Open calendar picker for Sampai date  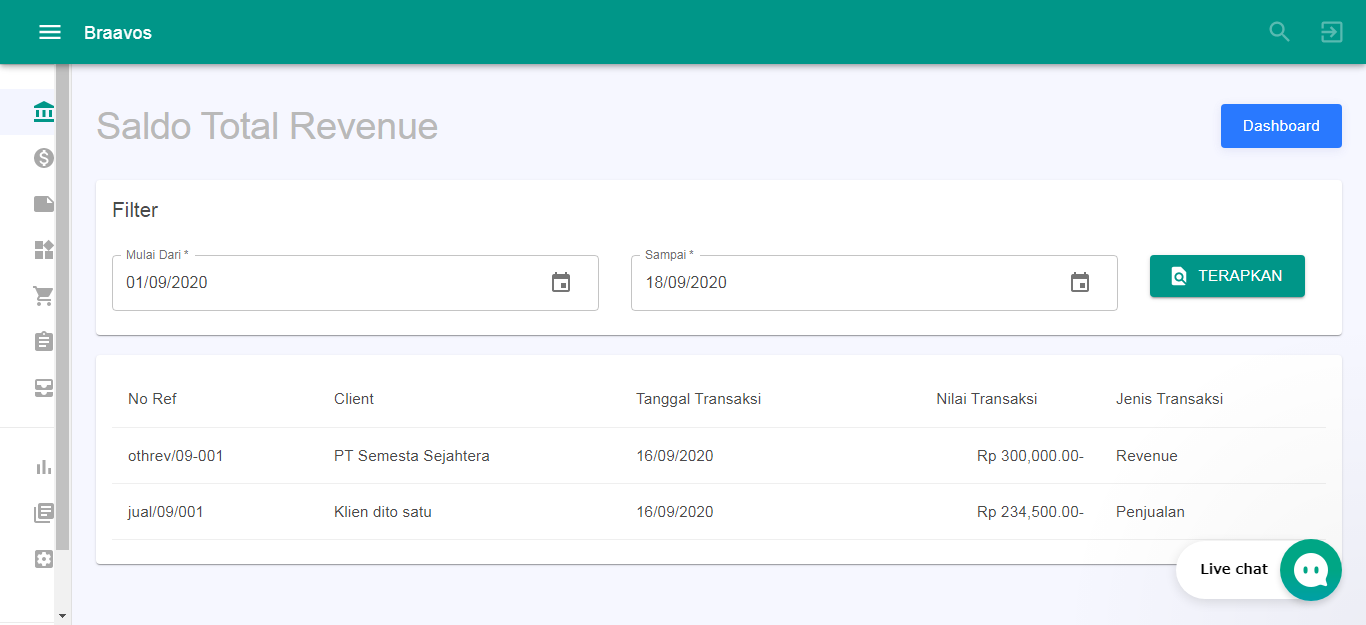(x=1079, y=283)
